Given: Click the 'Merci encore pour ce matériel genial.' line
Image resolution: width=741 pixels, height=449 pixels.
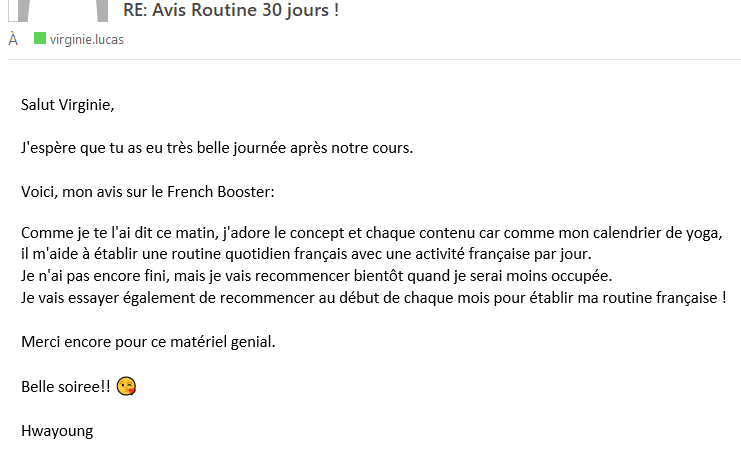Looking at the screenshot, I should click(148, 341).
